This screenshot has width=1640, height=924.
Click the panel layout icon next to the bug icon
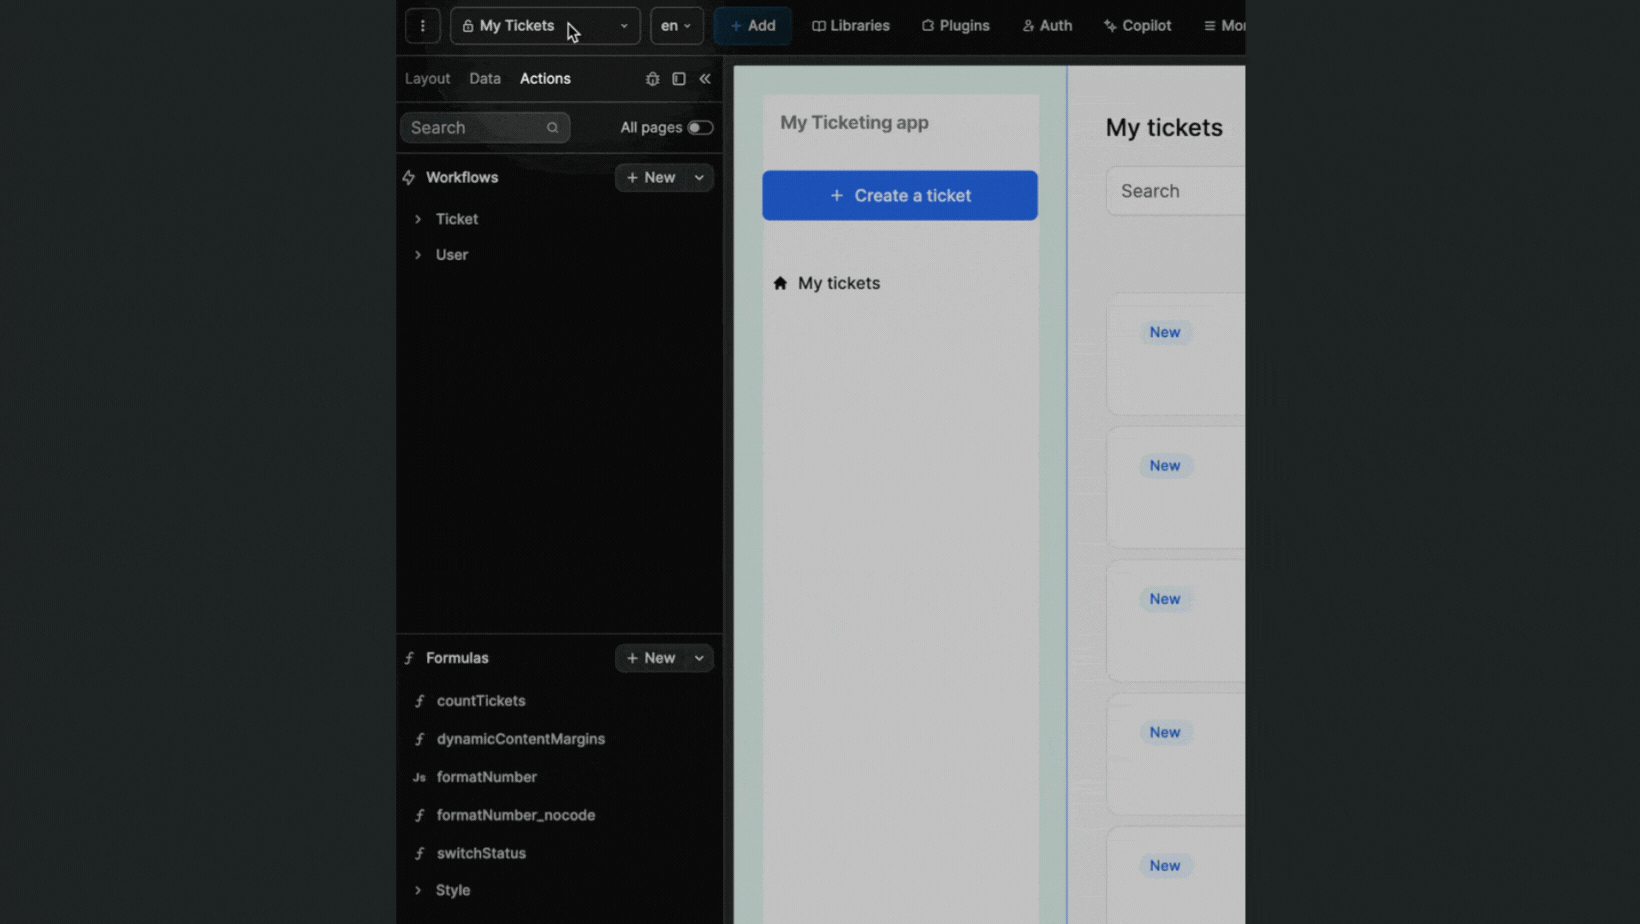coord(679,78)
